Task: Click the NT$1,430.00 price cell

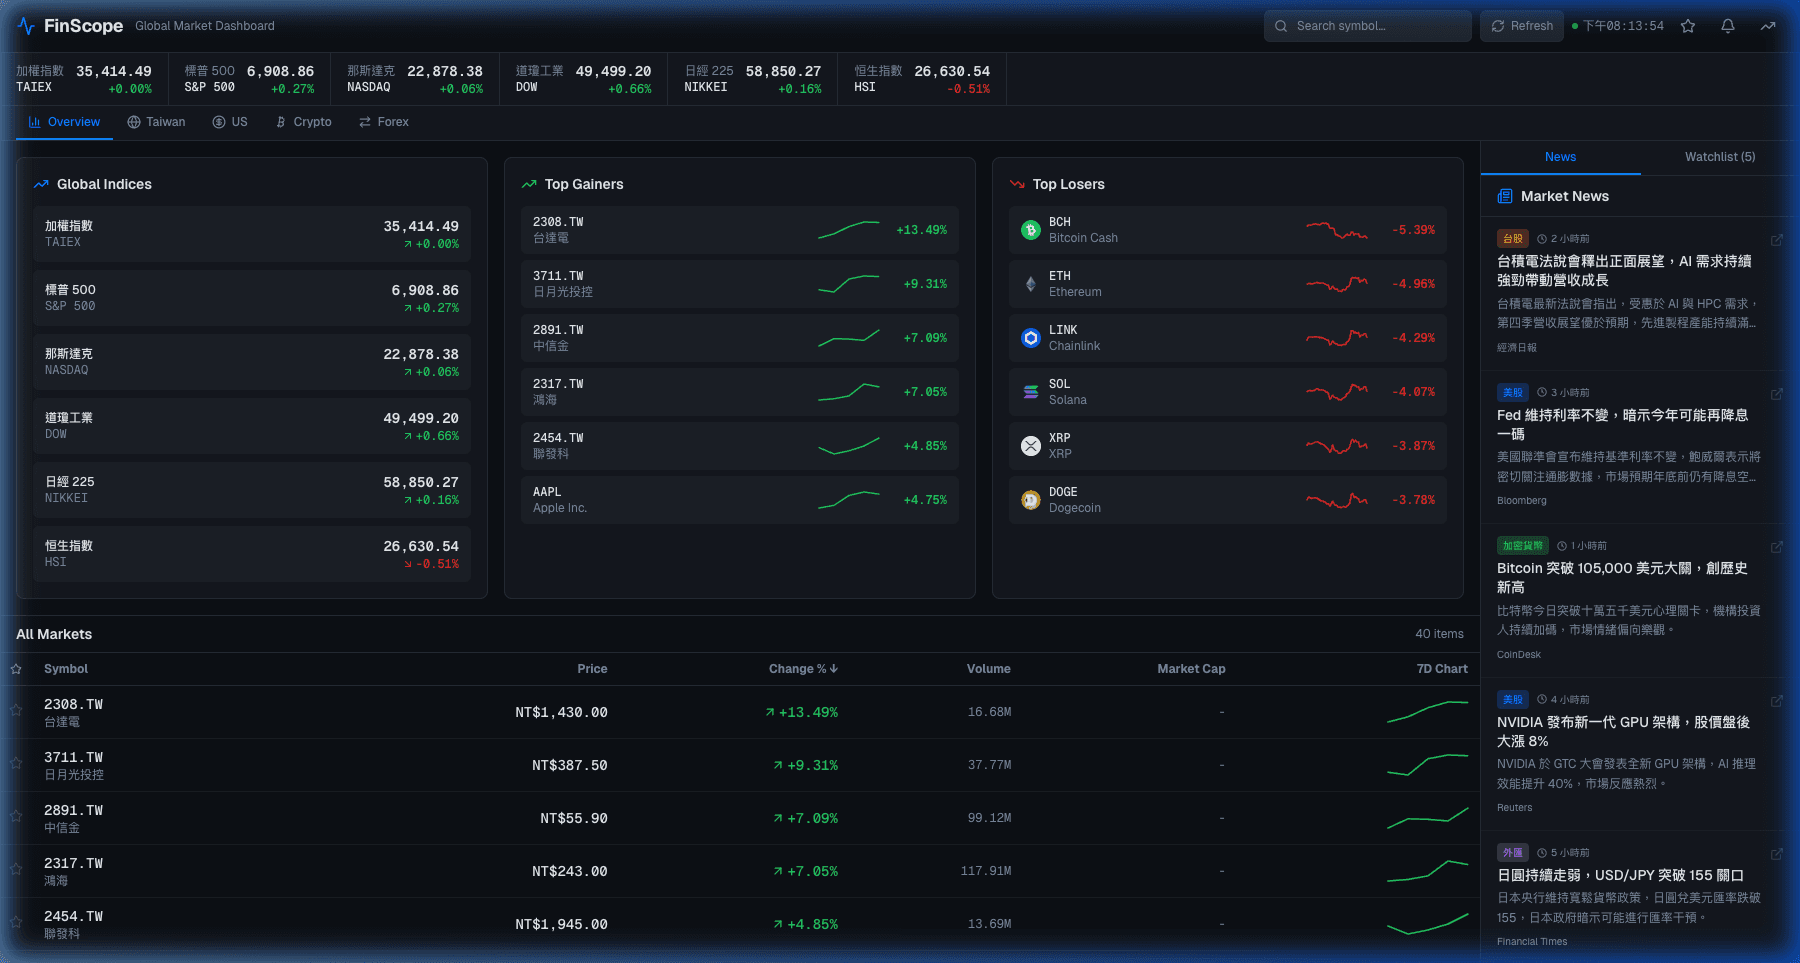Action: (x=562, y=713)
